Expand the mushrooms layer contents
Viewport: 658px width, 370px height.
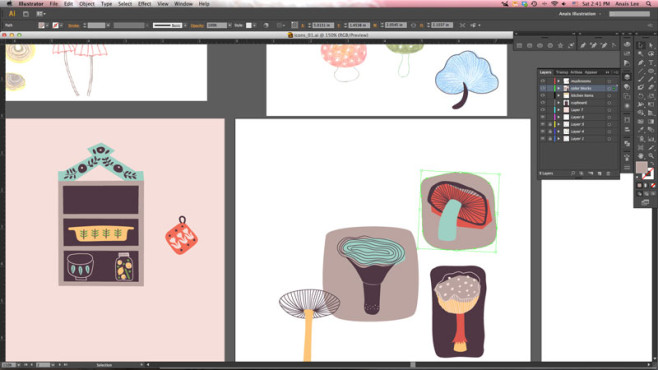point(559,81)
